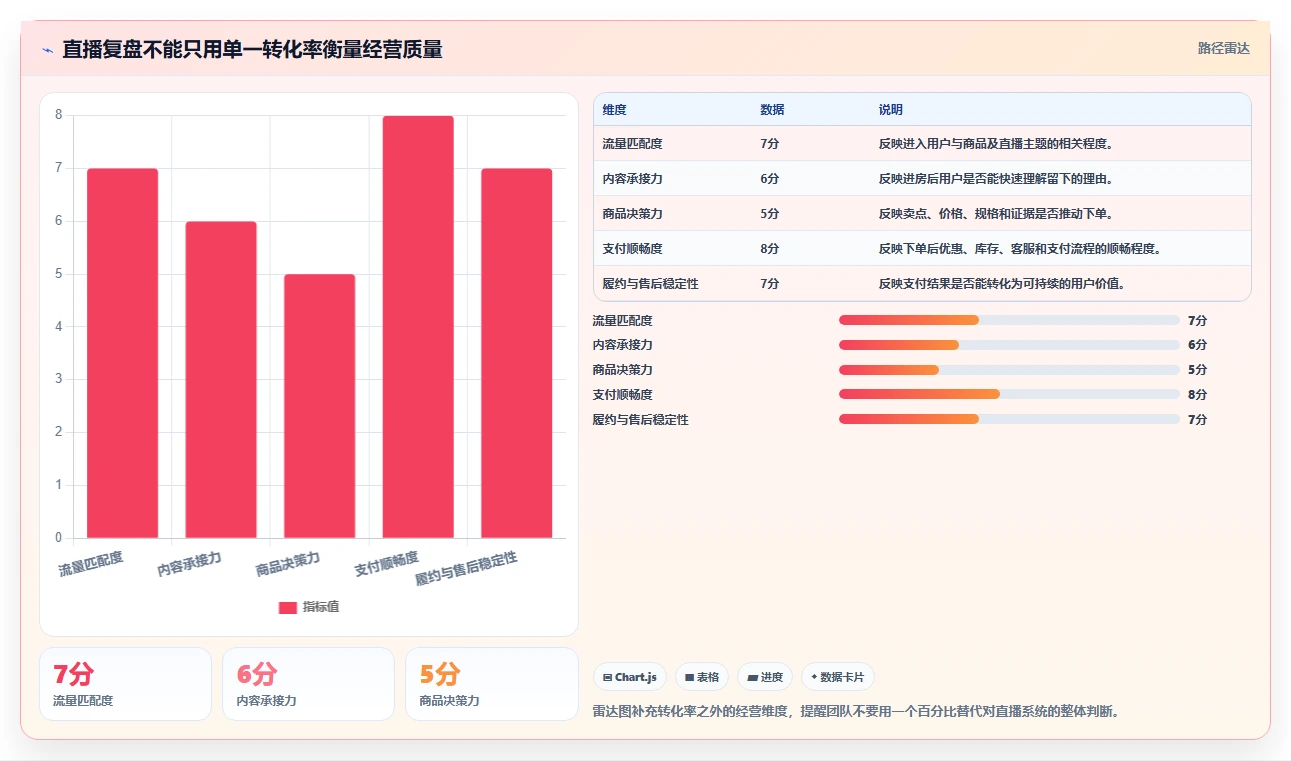Click the 商品决策力 label in the progress list
Screen dimensions: 1291x761
coord(622,370)
